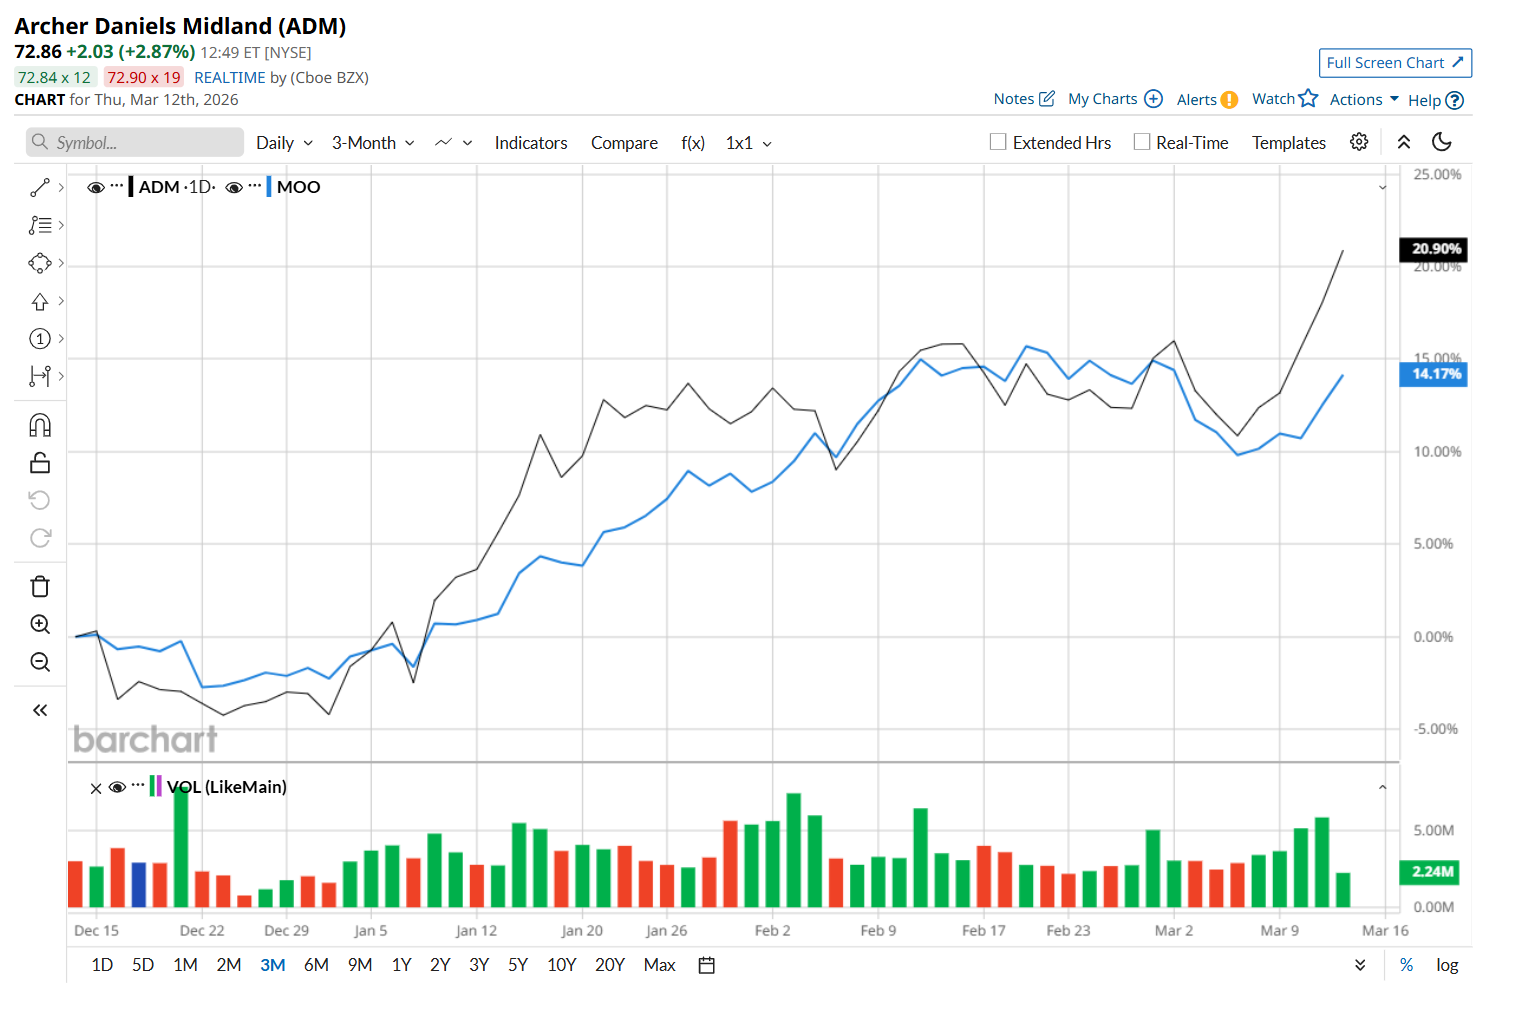The image size is (1532, 1009).
Task: Remove the VOL indicator pane
Action: pos(96,788)
